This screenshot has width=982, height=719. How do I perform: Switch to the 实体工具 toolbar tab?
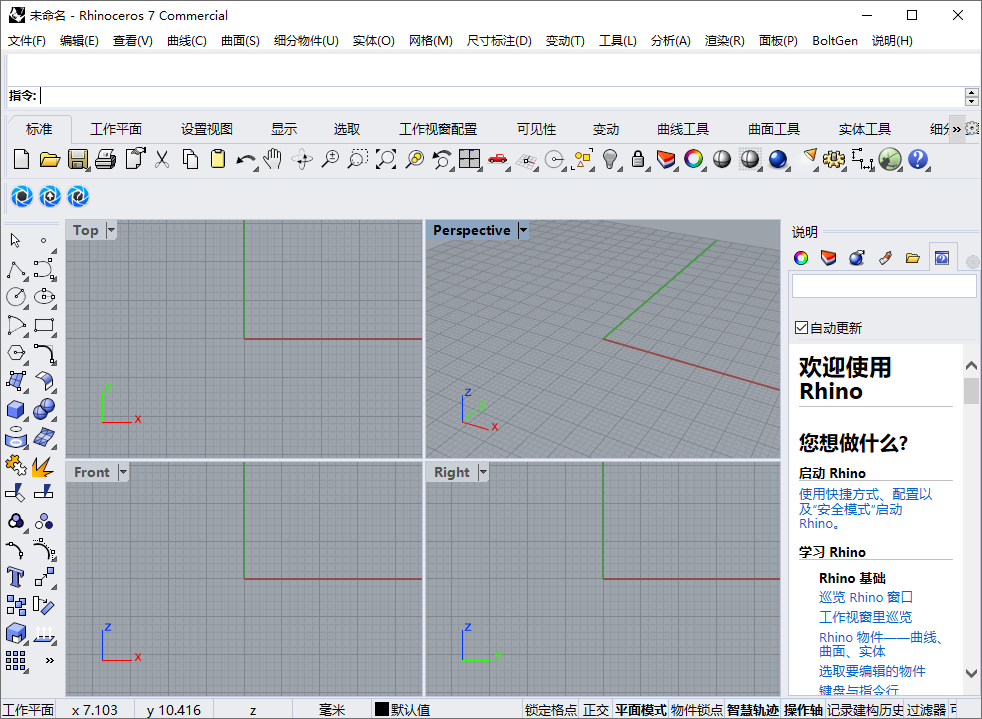pyautogui.click(x=865, y=129)
